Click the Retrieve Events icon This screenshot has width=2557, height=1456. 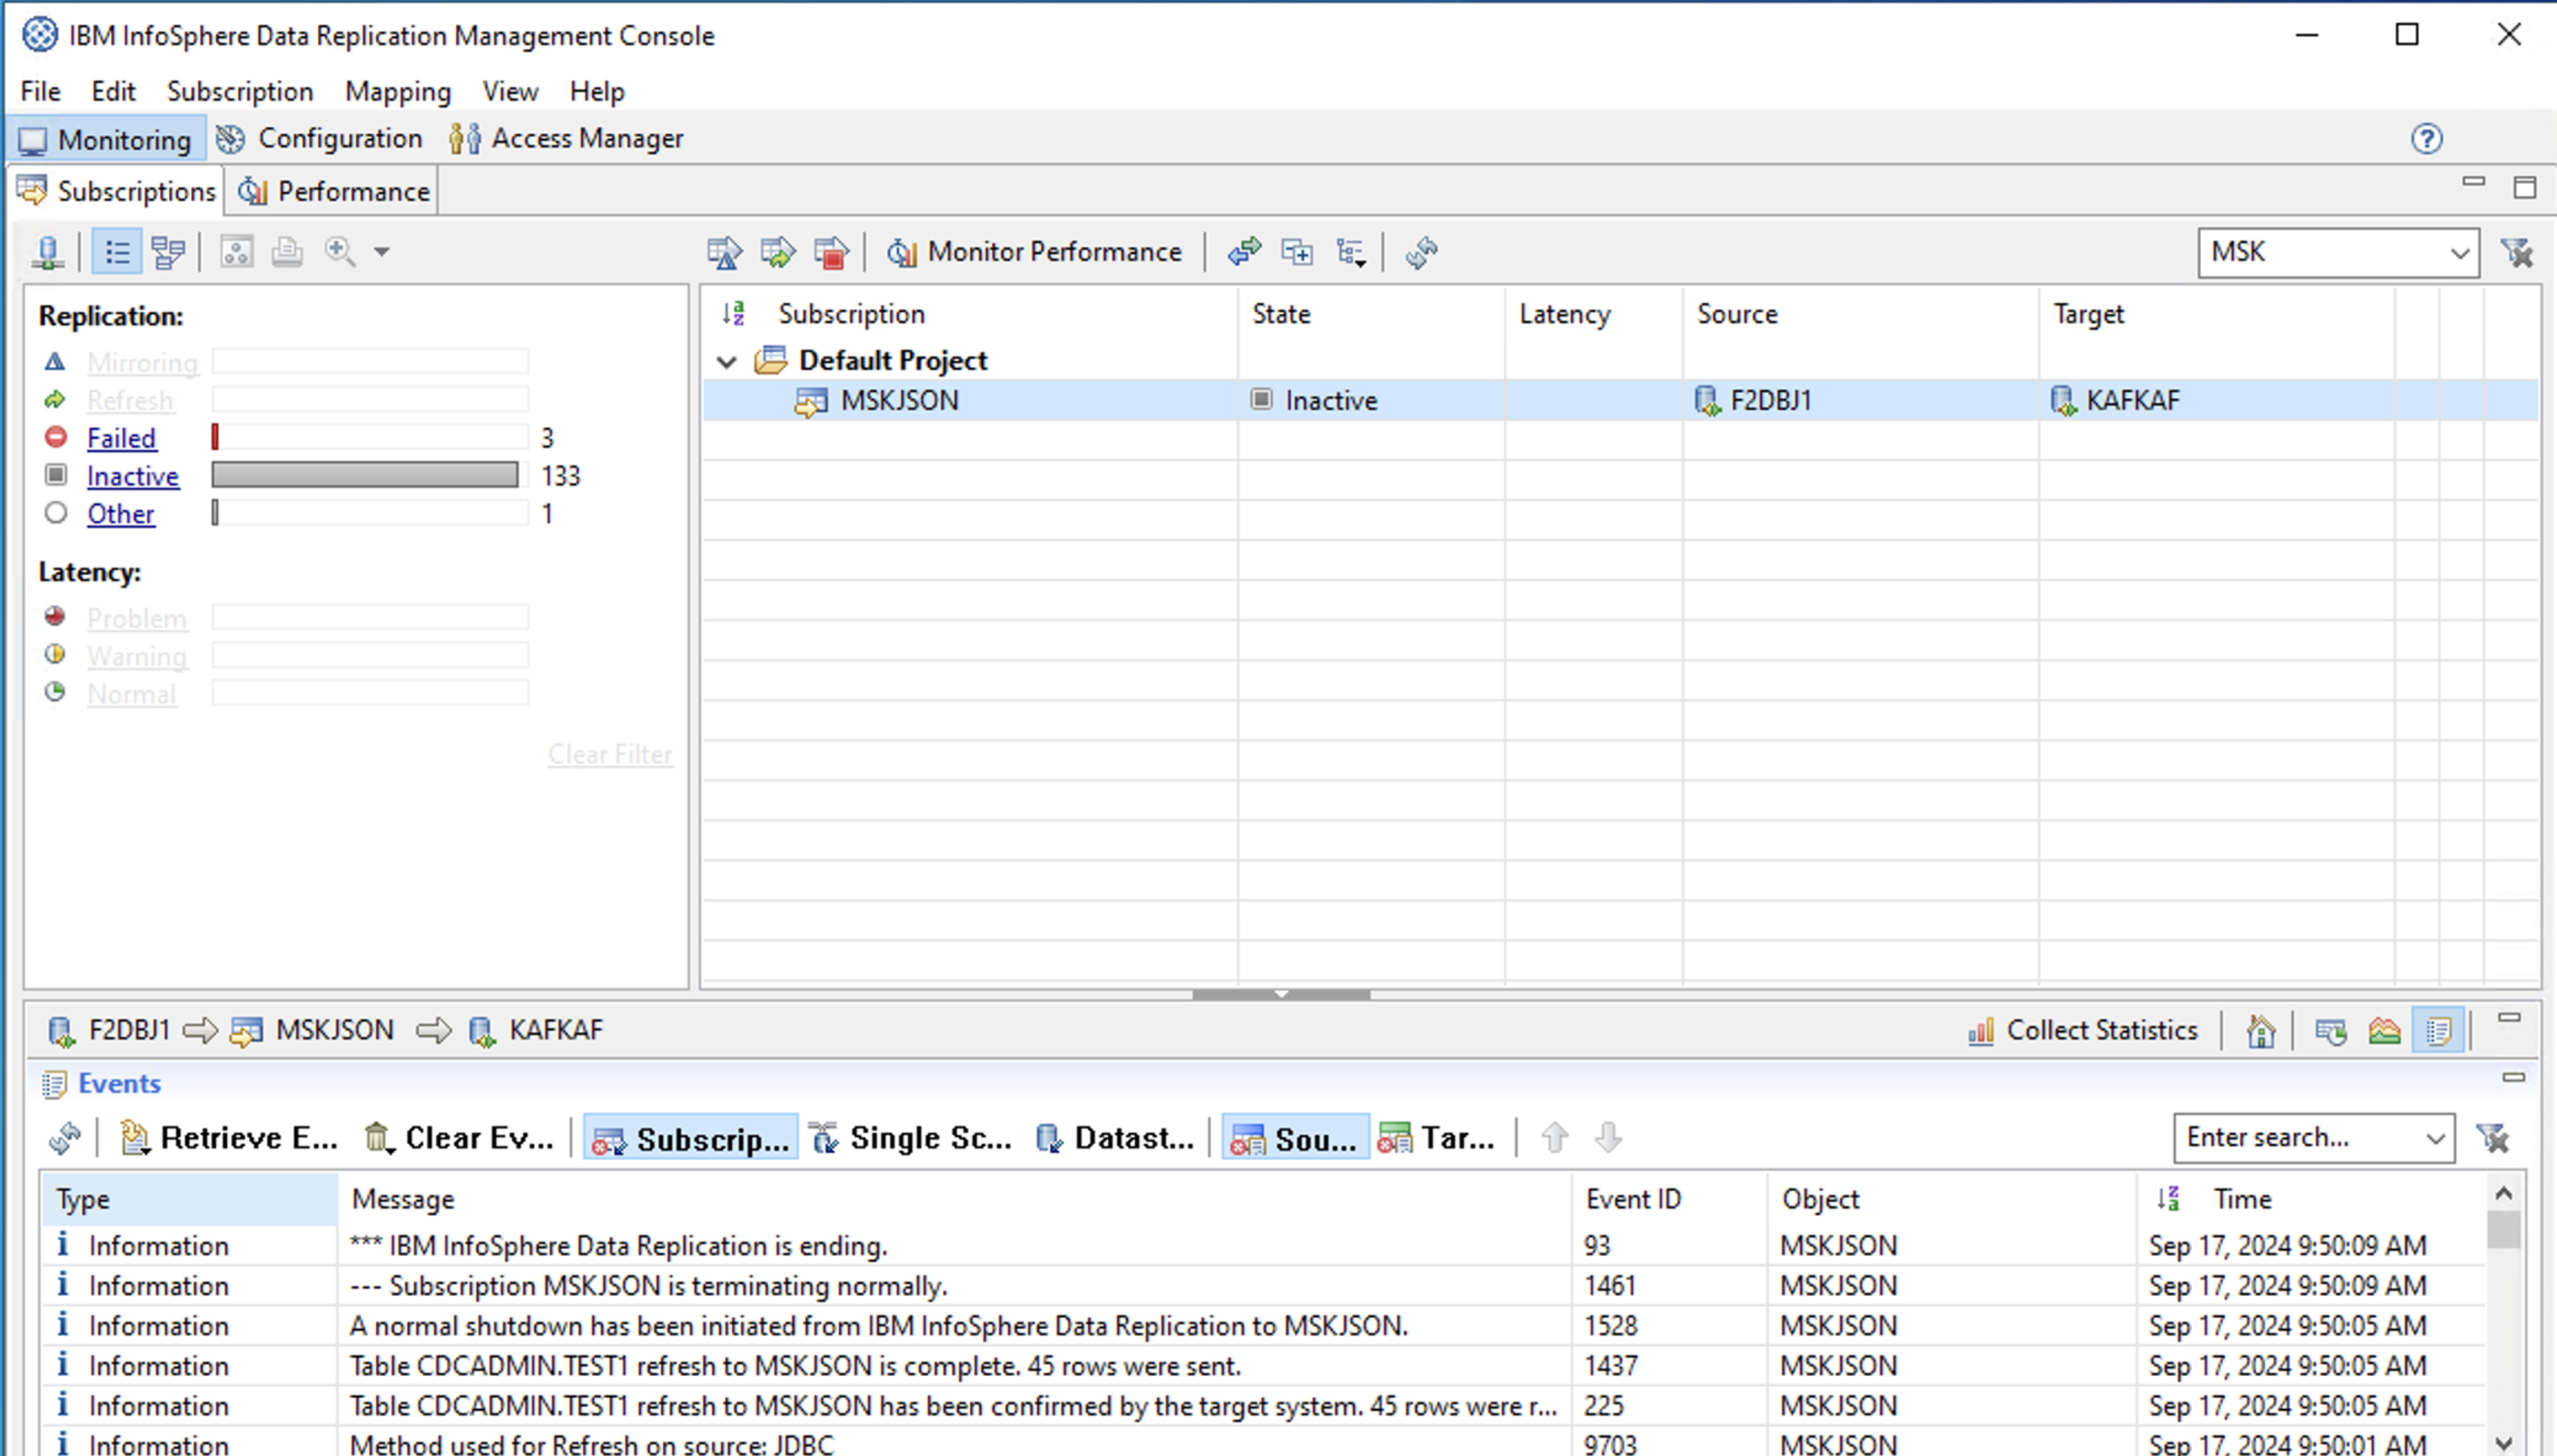134,1138
